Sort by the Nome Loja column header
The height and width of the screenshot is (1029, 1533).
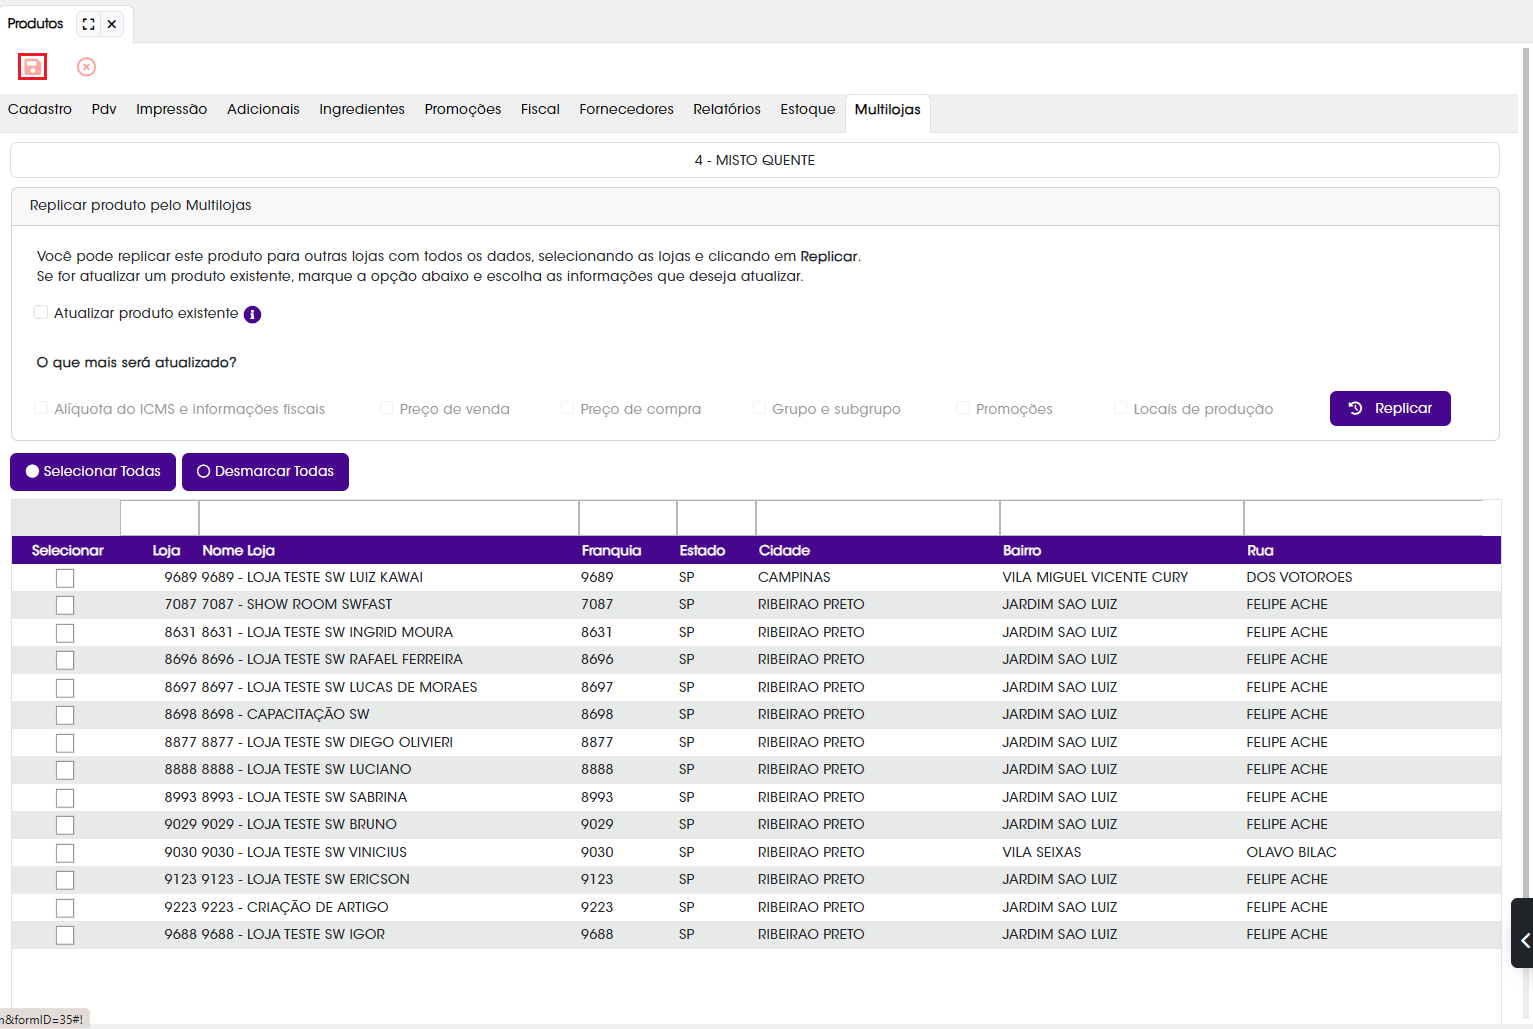pyautogui.click(x=238, y=551)
